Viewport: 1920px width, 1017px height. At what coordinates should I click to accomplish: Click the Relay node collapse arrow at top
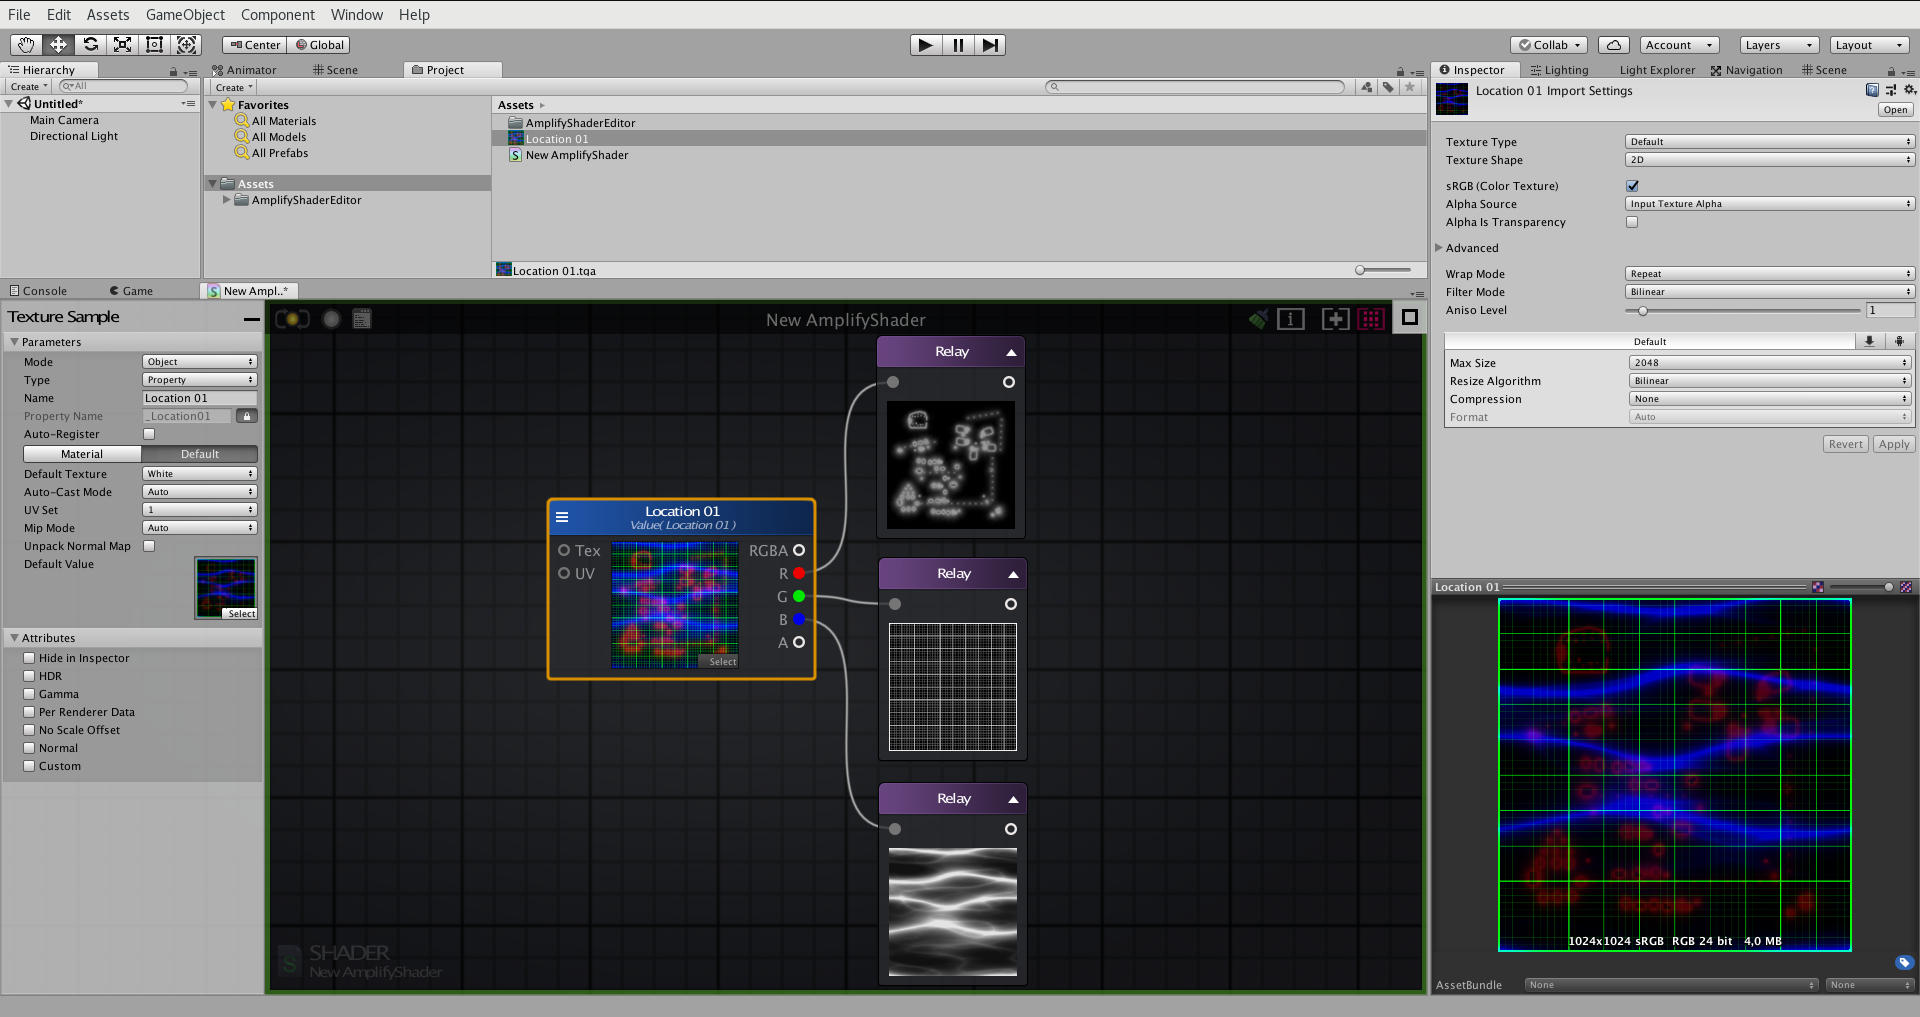click(x=1011, y=352)
